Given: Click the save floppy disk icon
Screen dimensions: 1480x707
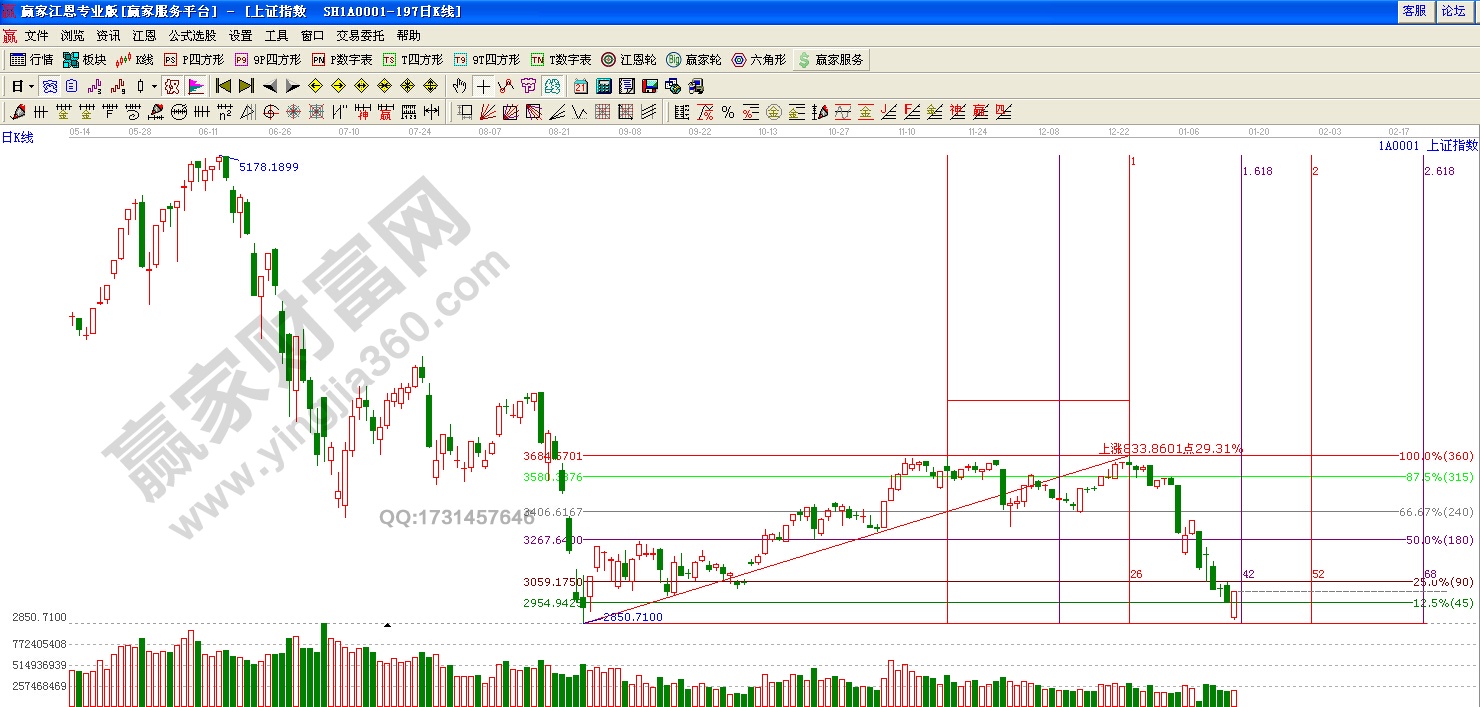Looking at the screenshot, I should tap(649, 86).
